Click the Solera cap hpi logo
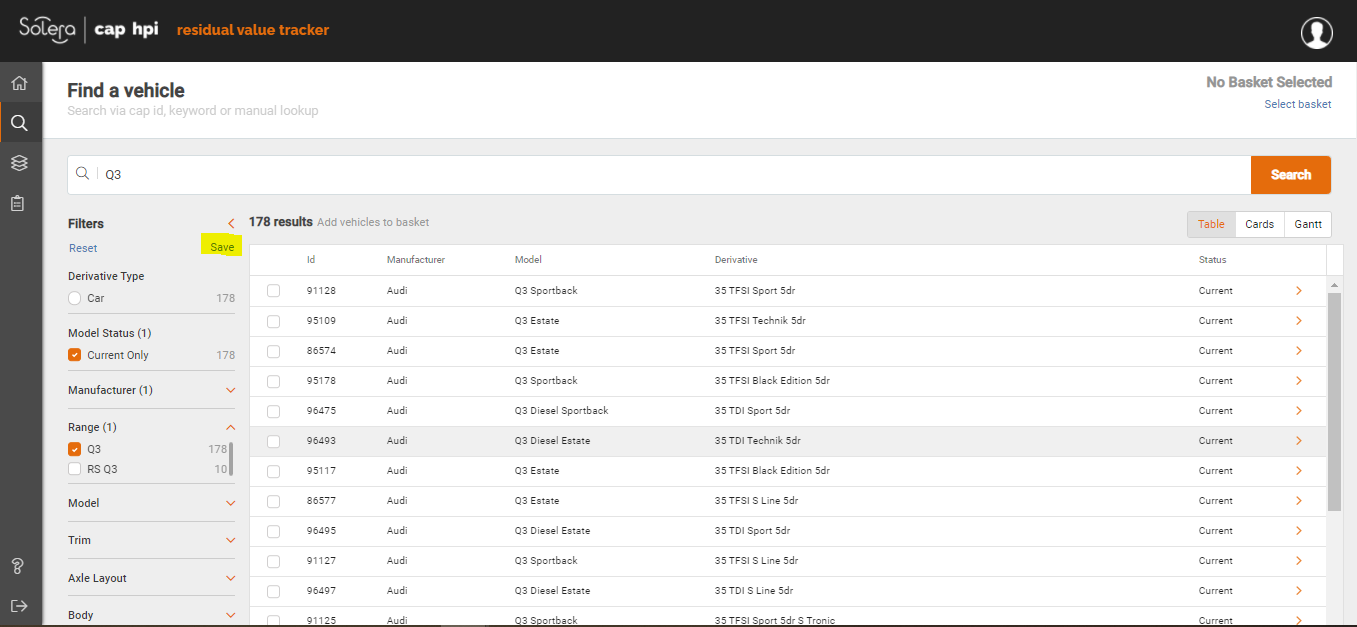Image resolution: width=1357 pixels, height=627 pixels. click(89, 29)
